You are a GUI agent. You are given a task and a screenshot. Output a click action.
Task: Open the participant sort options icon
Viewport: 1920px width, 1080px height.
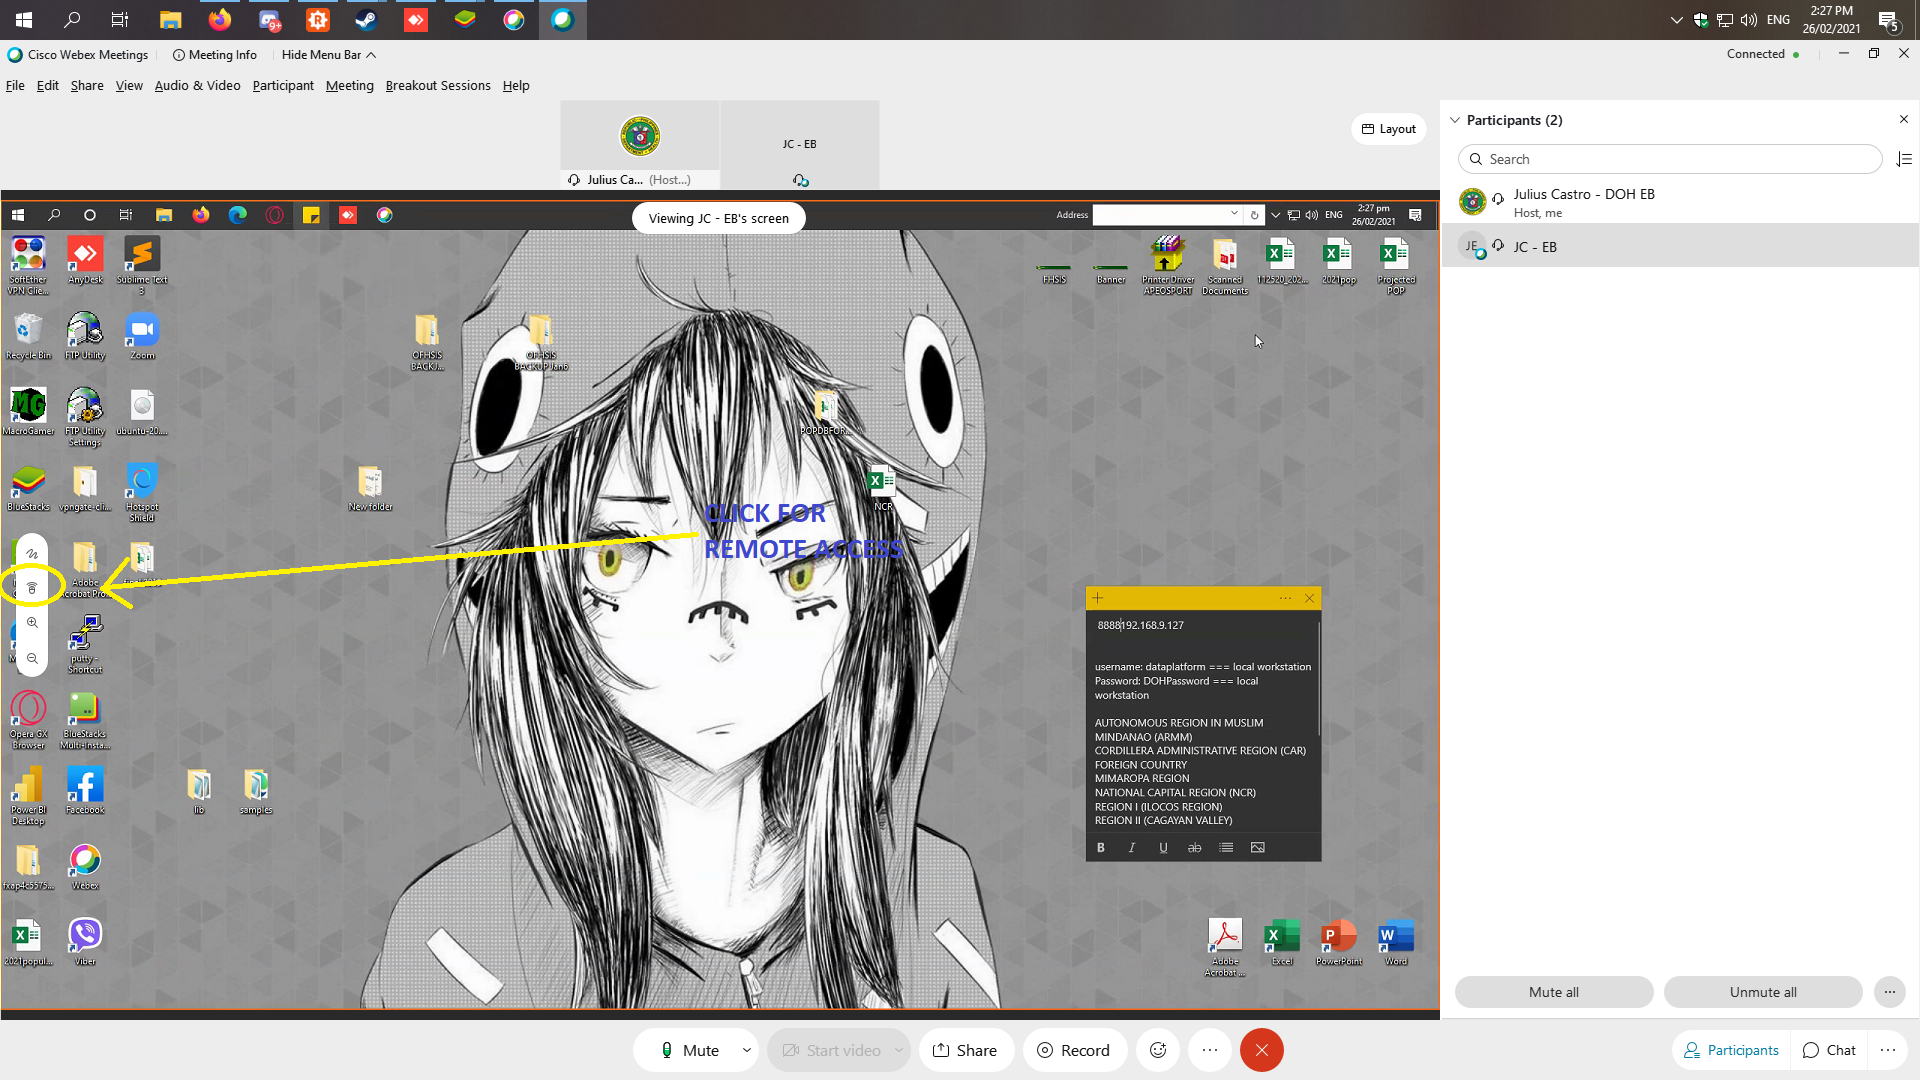pos(1904,159)
